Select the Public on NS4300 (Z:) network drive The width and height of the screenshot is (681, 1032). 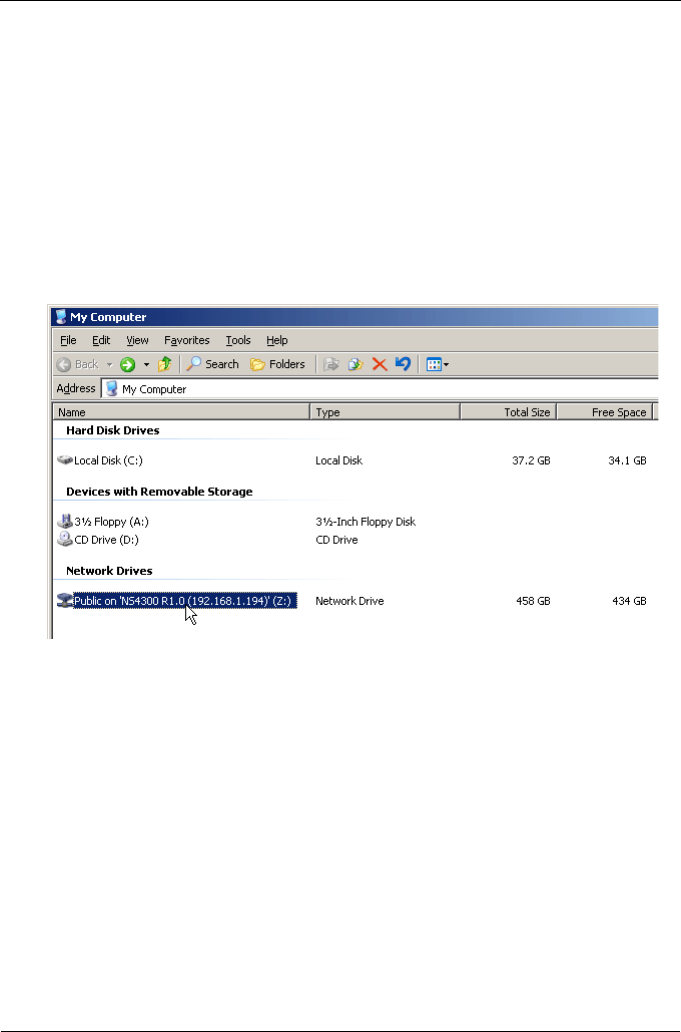pos(185,601)
